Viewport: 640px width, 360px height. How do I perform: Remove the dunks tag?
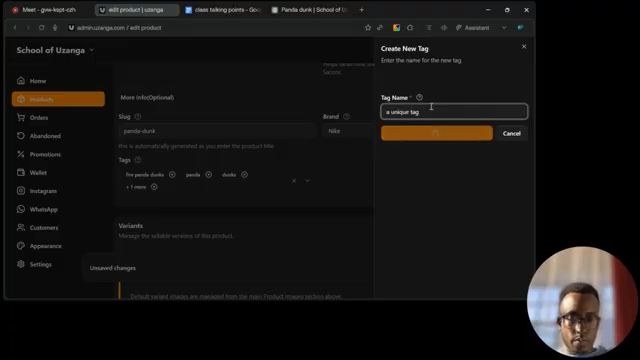[244, 175]
